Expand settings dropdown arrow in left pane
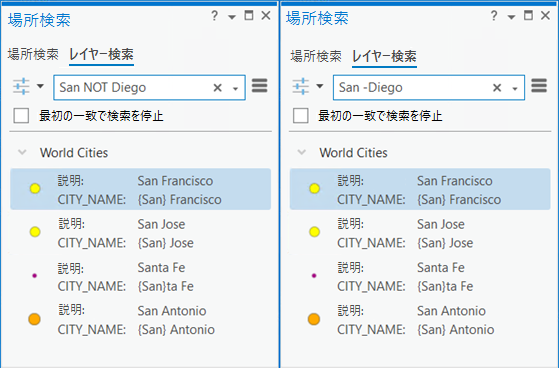 (40, 86)
